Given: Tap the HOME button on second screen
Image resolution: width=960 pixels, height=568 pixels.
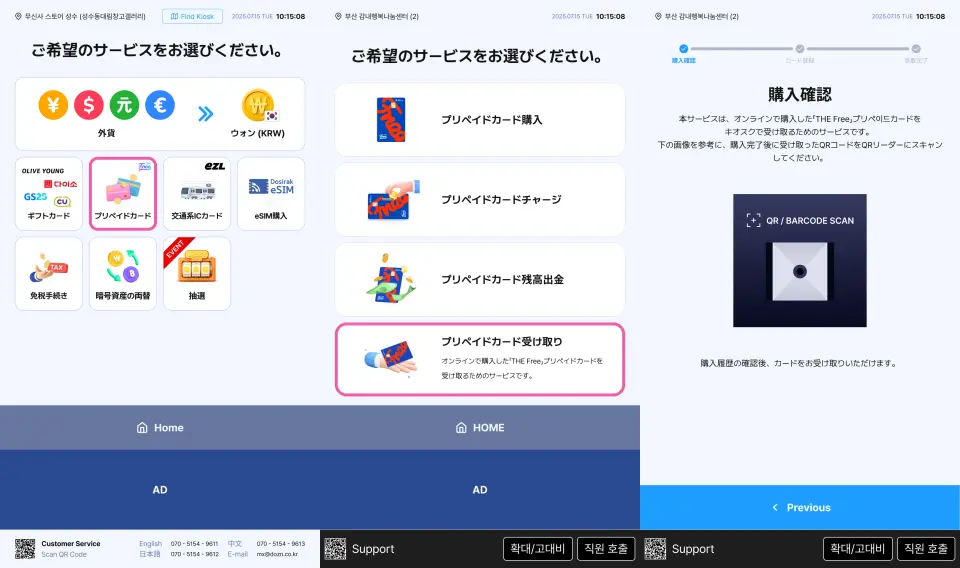Looking at the screenshot, I should pyautogui.click(x=480, y=427).
